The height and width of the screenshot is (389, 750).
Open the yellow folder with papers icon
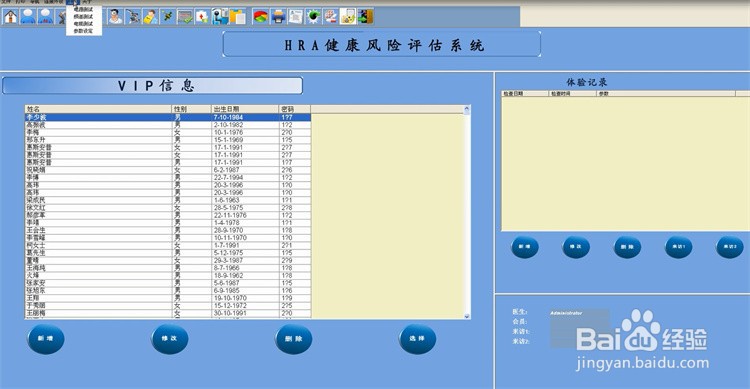tap(237, 17)
